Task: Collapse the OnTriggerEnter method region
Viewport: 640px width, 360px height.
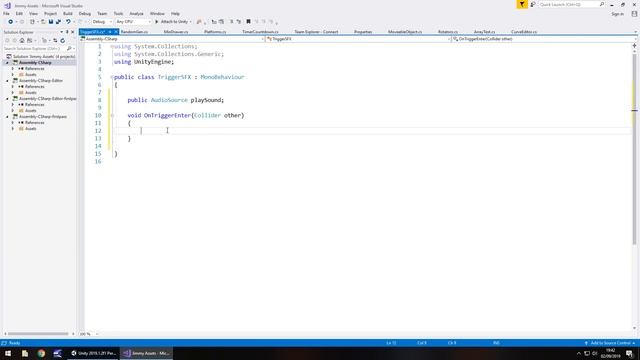Action: 112,116
